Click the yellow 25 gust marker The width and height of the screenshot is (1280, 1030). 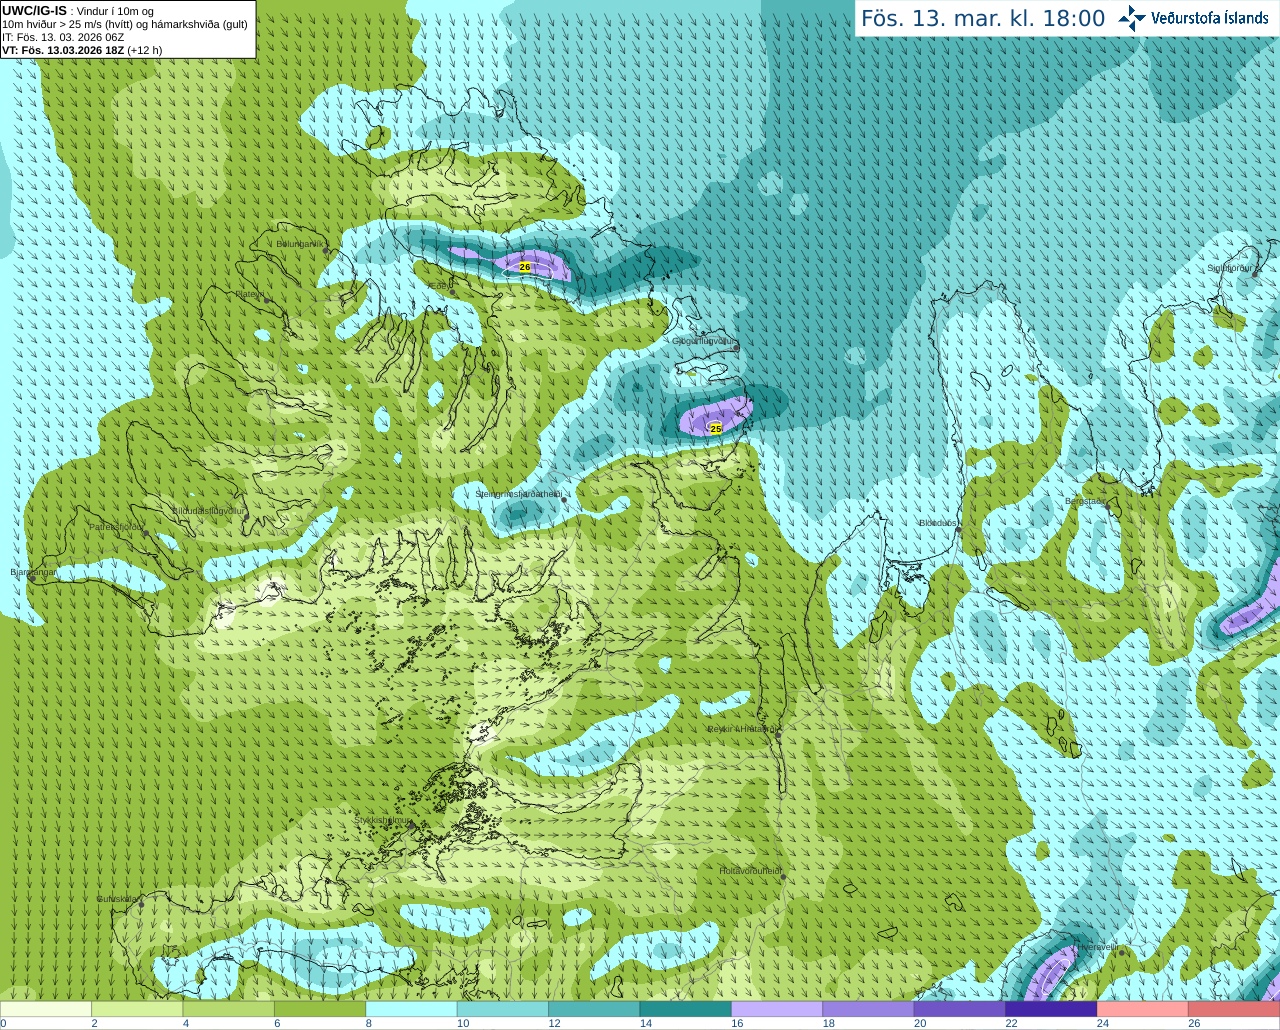pyautogui.click(x=716, y=428)
